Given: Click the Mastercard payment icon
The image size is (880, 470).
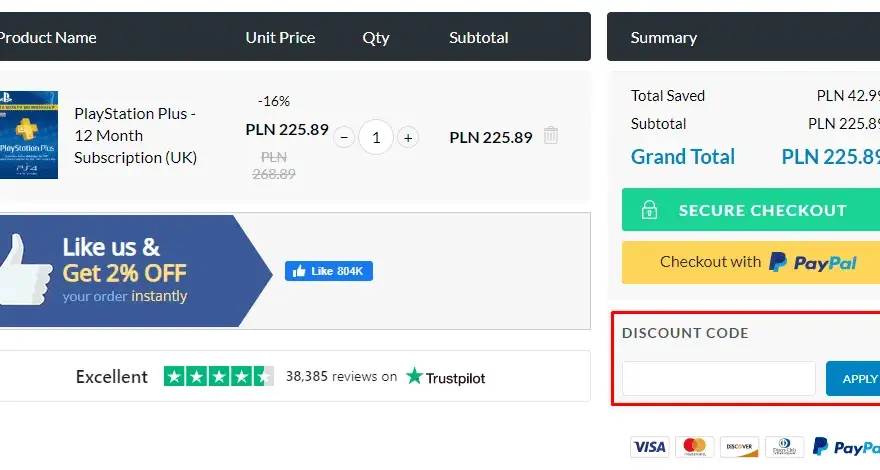Looking at the screenshot, I should 694,447.
